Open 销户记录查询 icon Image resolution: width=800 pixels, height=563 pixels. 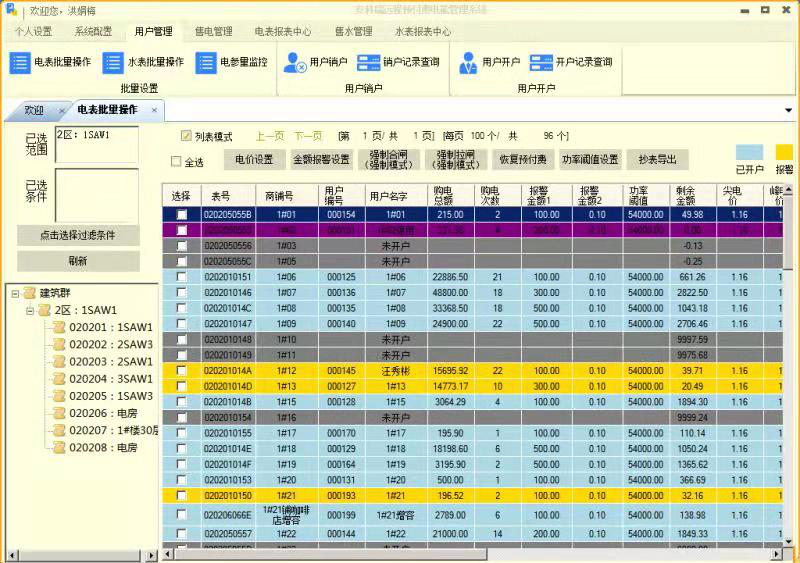pyautogui.click(x=368, y=63)
